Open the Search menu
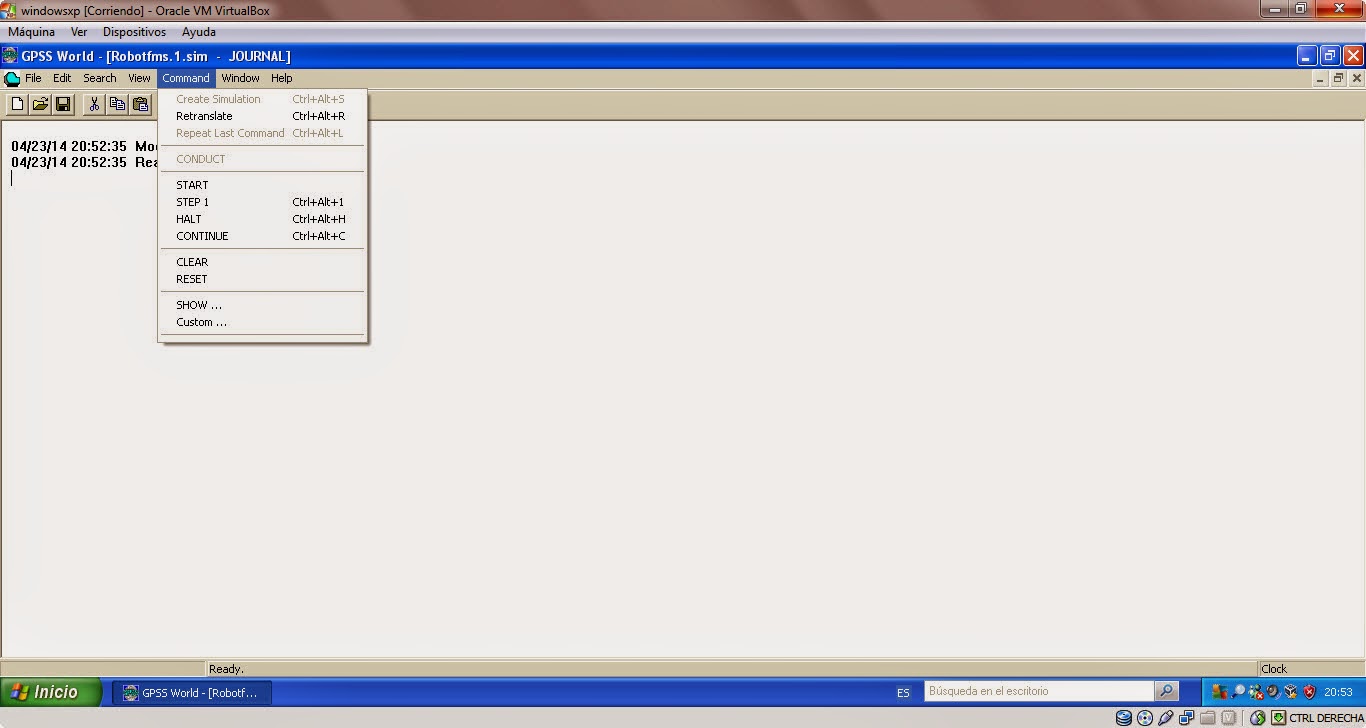This screenshot has height=728, width=1366. [99, 78]
